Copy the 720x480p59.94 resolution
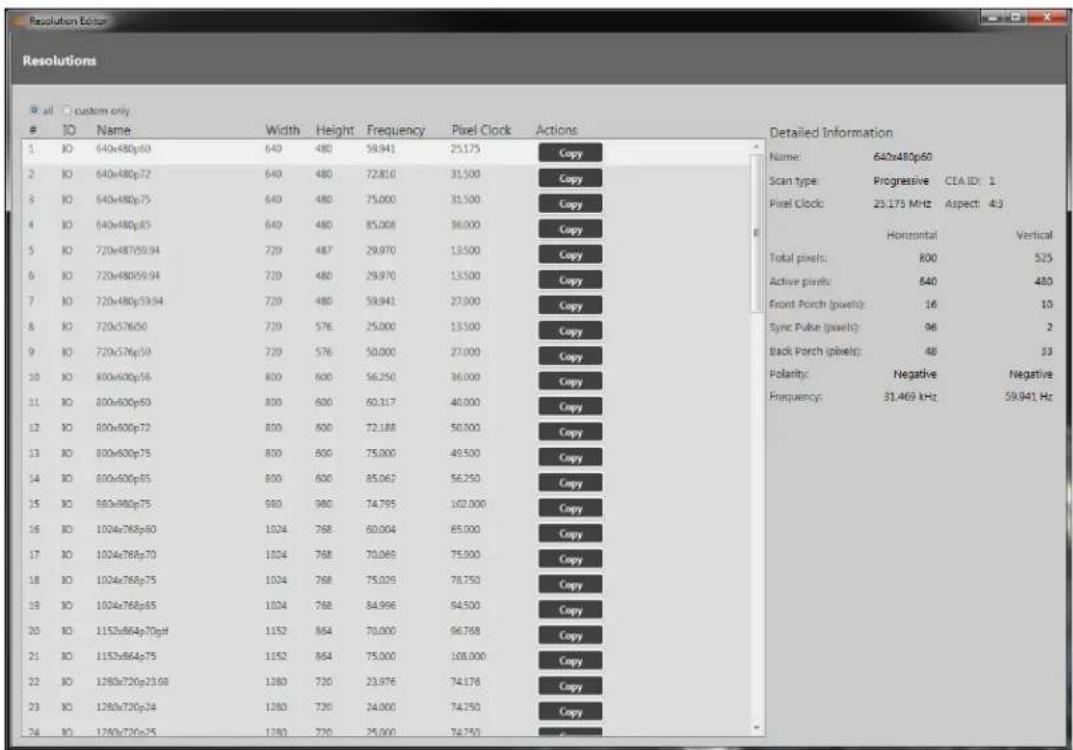The width and height of the screenshot is (1073, 750). pos(570,305)
